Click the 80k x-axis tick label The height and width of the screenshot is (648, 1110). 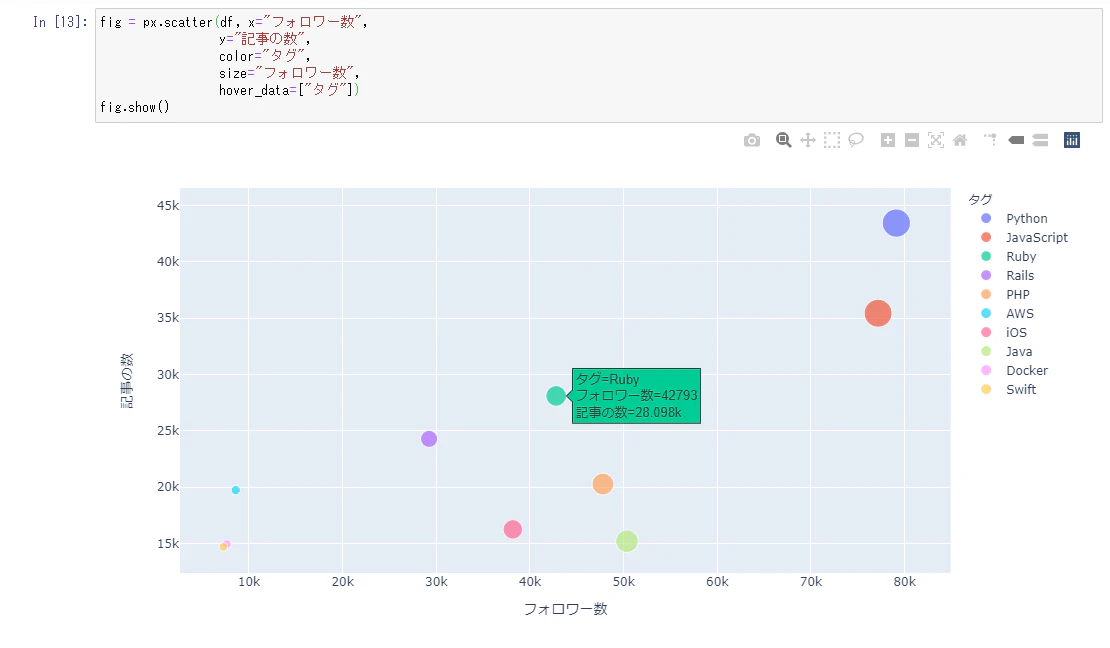tap(904, 581)
